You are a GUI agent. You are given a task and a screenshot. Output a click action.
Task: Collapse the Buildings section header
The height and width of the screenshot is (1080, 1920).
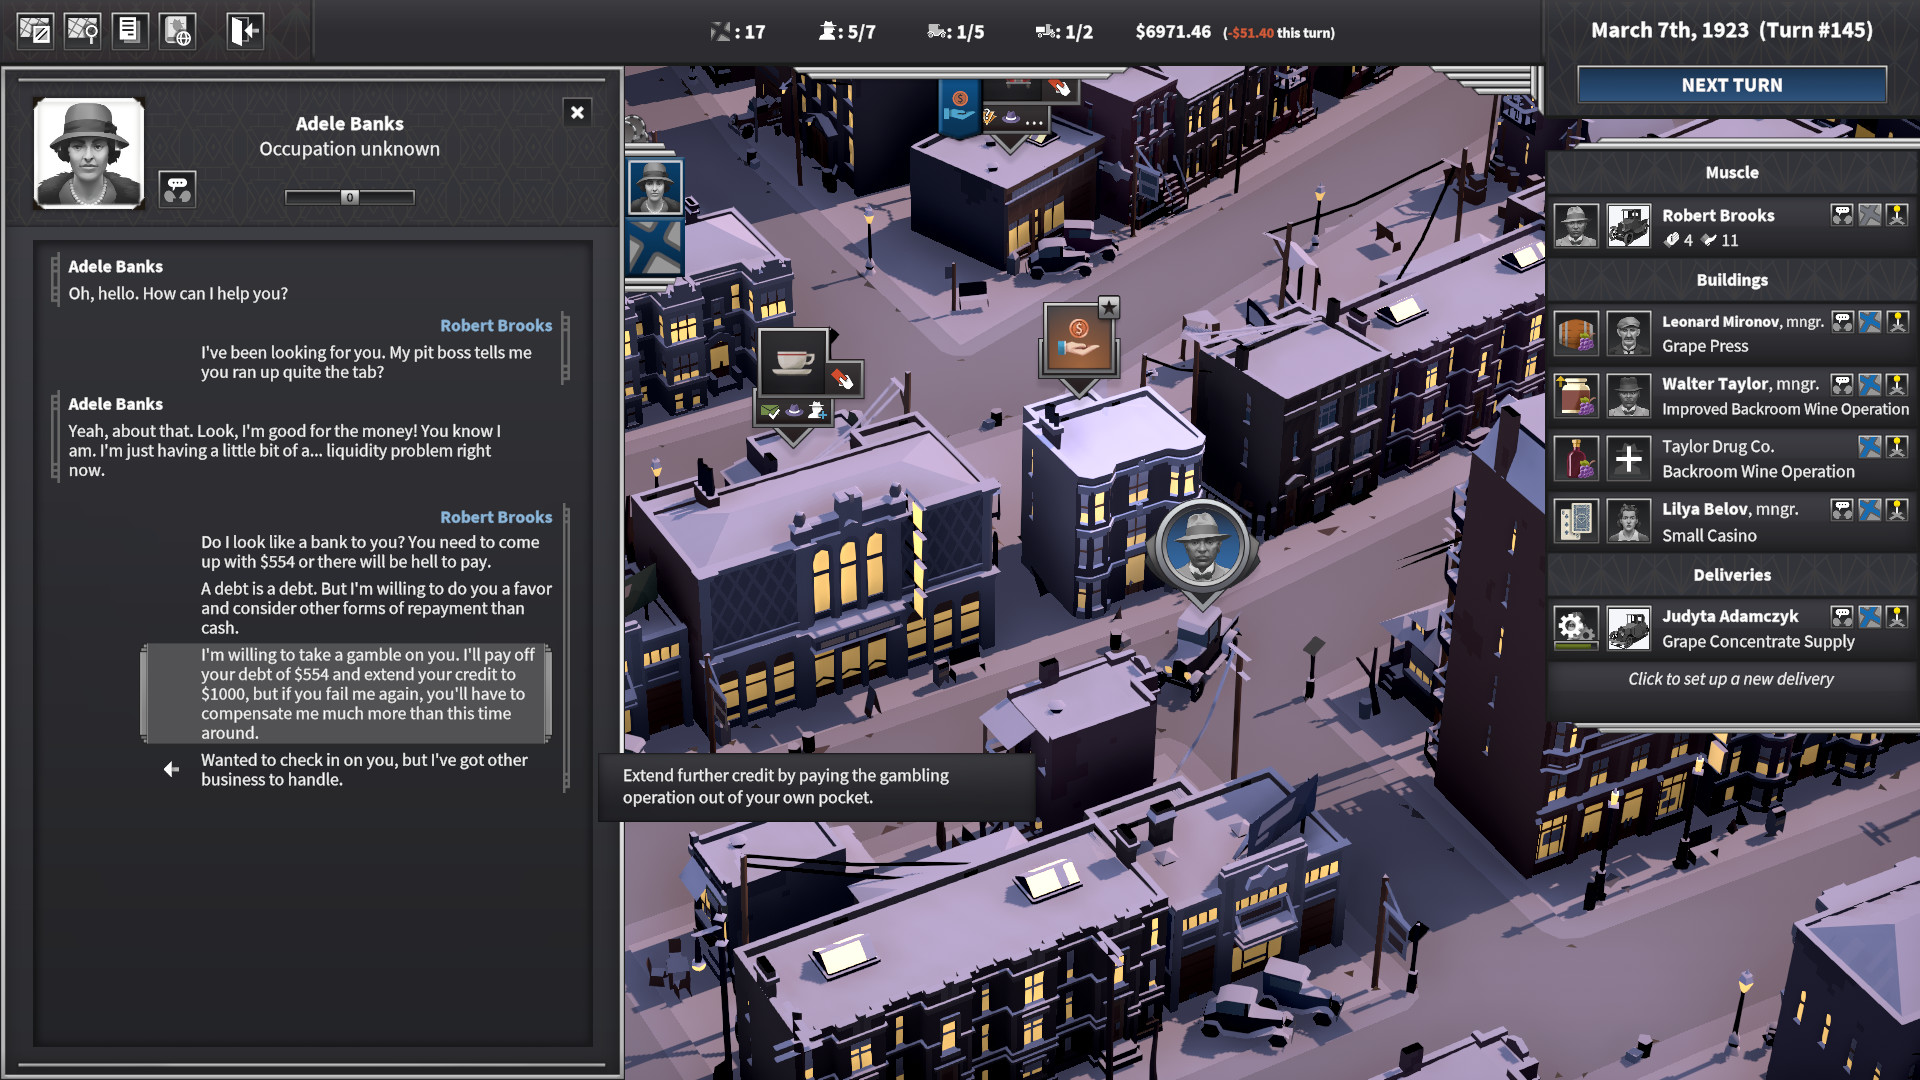pos(1732,280)
